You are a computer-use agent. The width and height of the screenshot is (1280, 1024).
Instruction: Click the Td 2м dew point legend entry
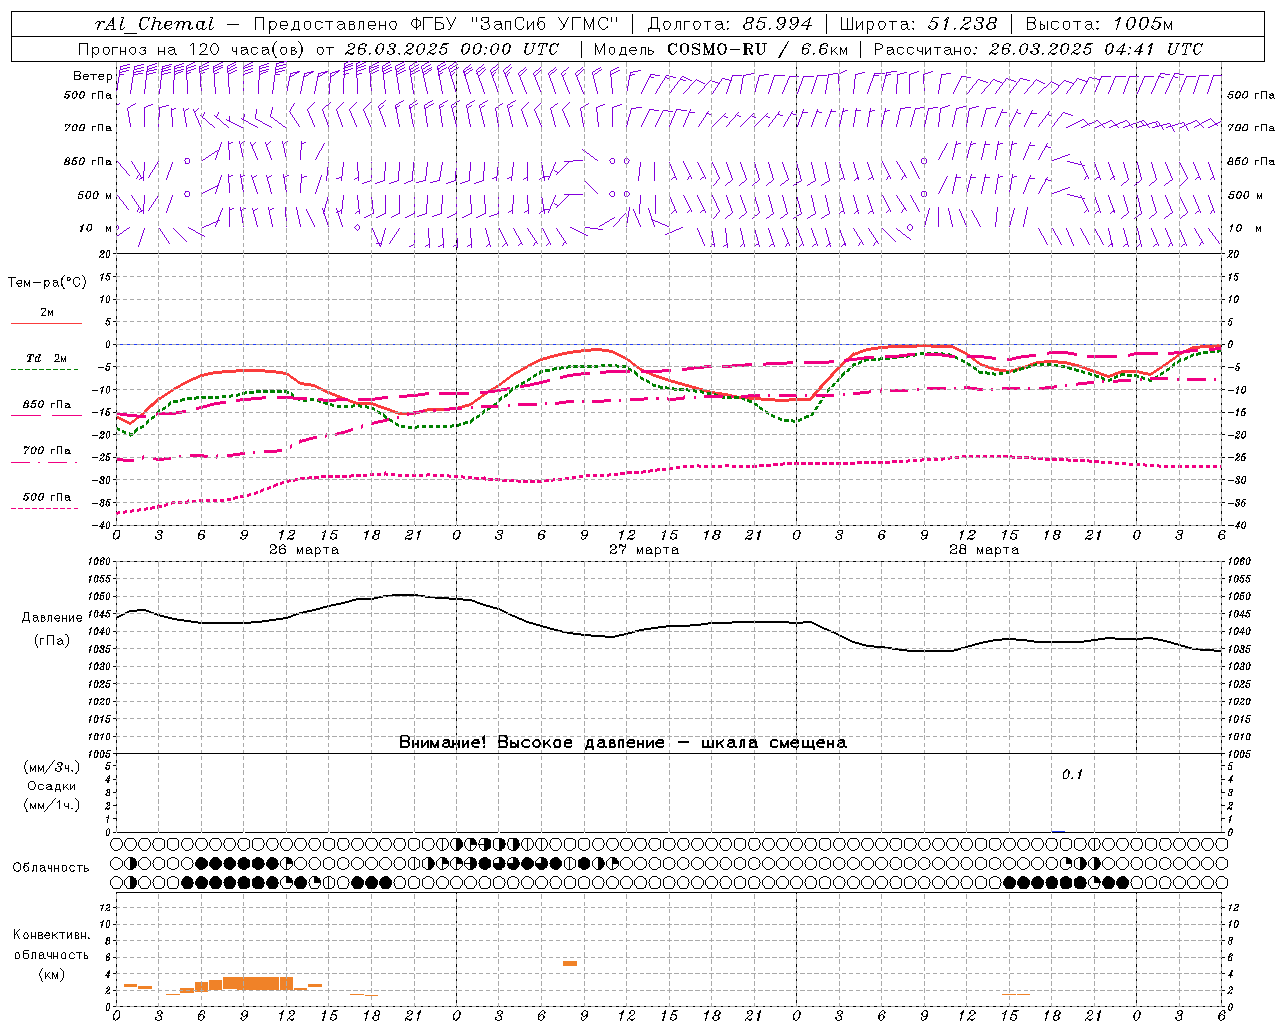tap(47, 358)
